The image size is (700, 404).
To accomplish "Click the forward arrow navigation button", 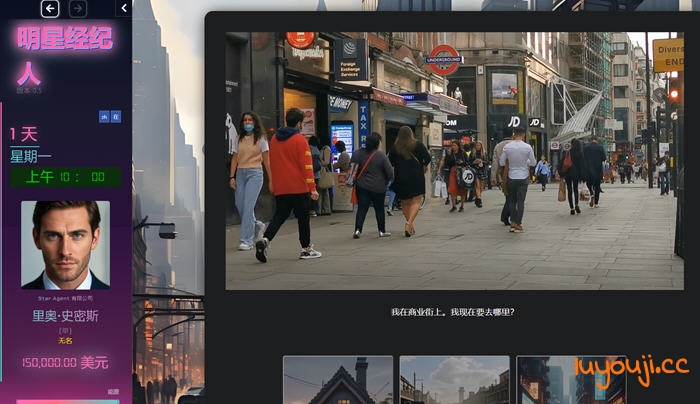I will point(78,8).
